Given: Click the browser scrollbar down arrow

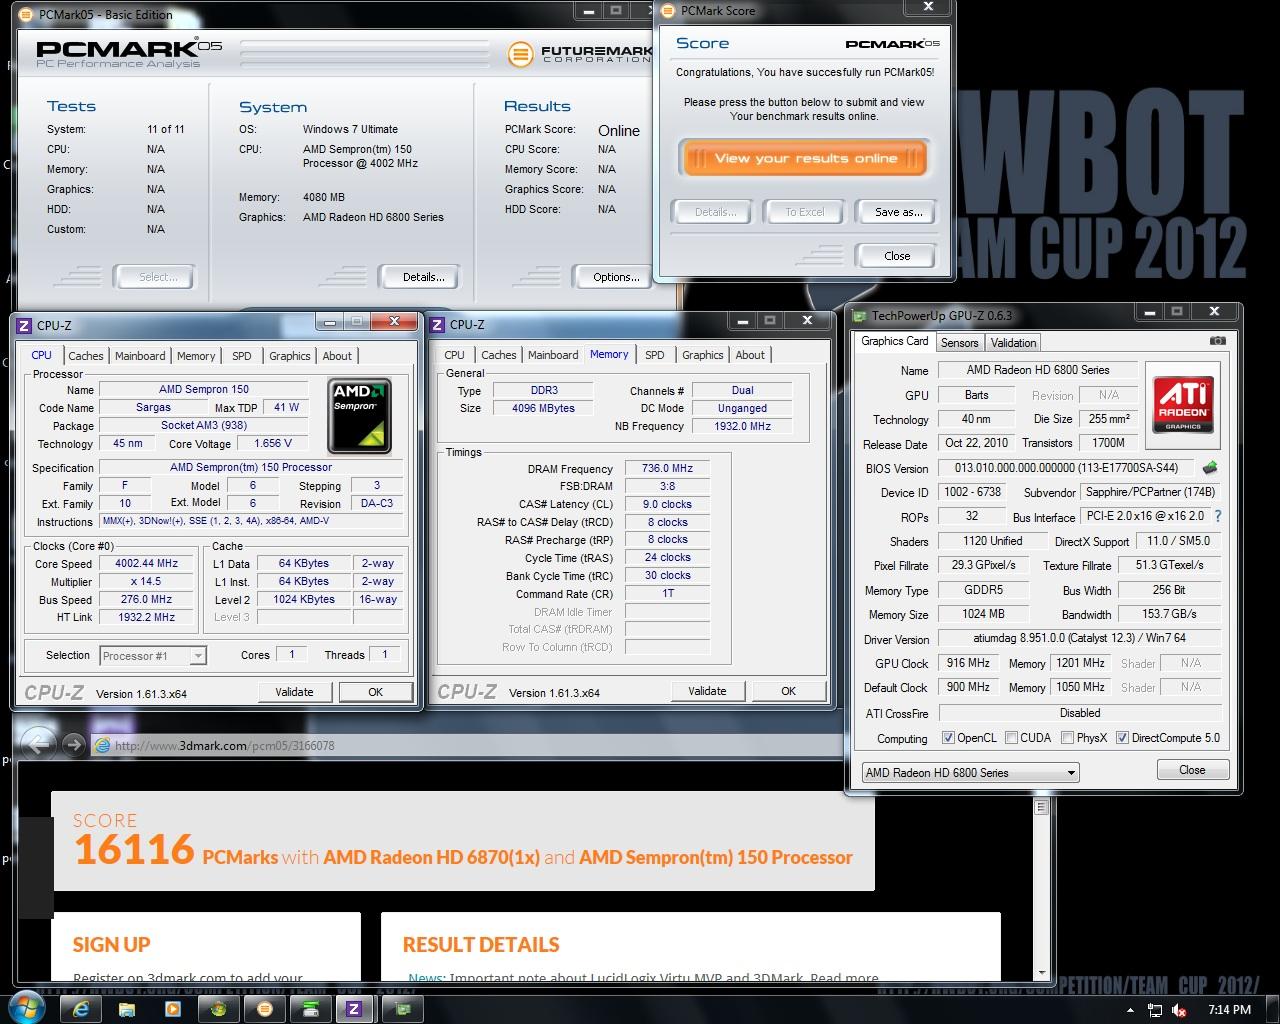Looking at the screenshot, I should [x=1040, y=972].
